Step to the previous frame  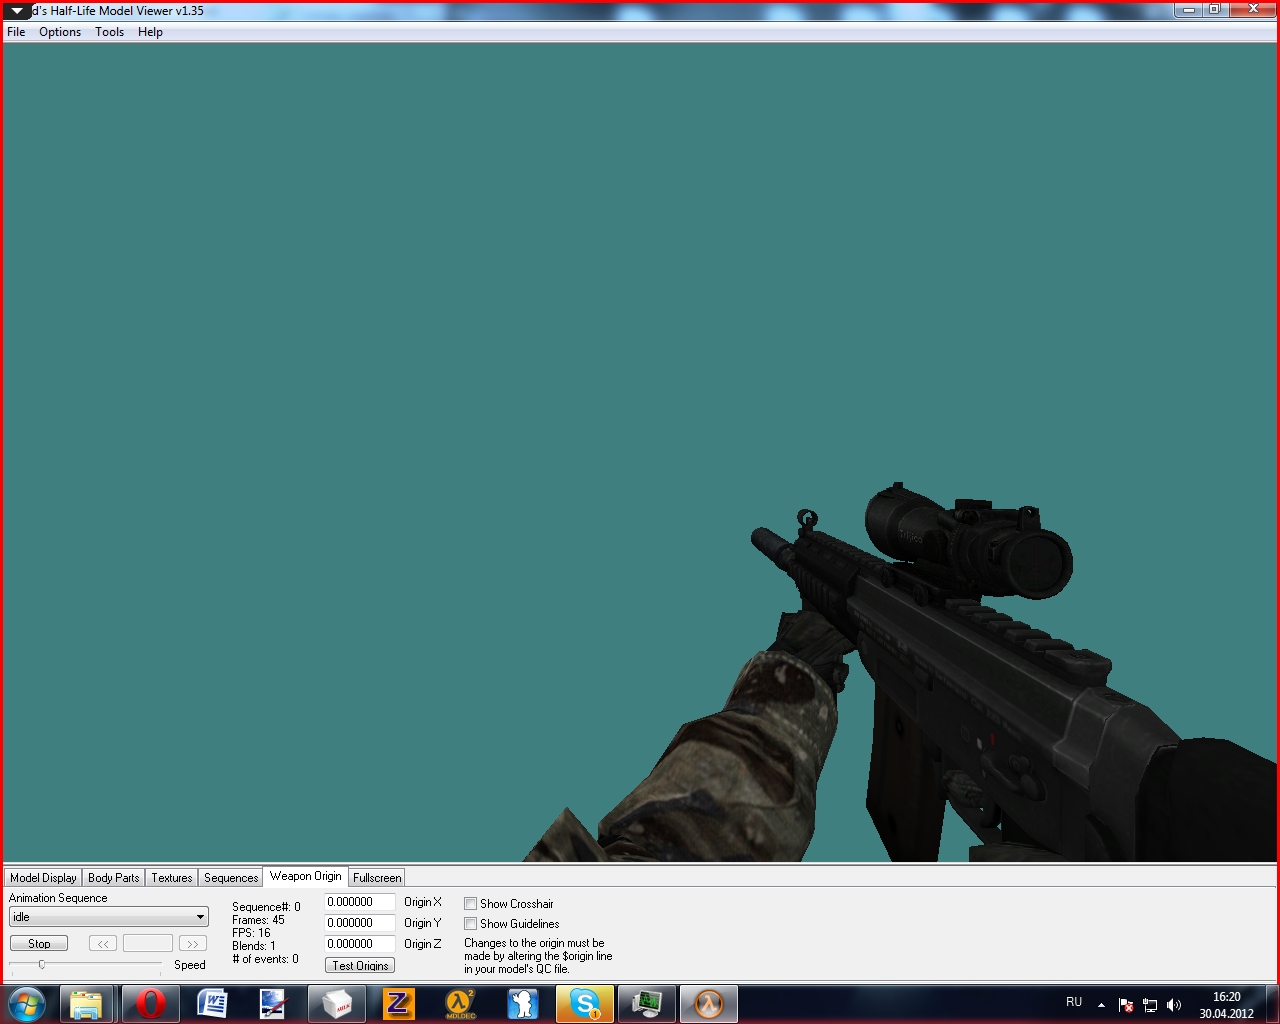[103, 943]
